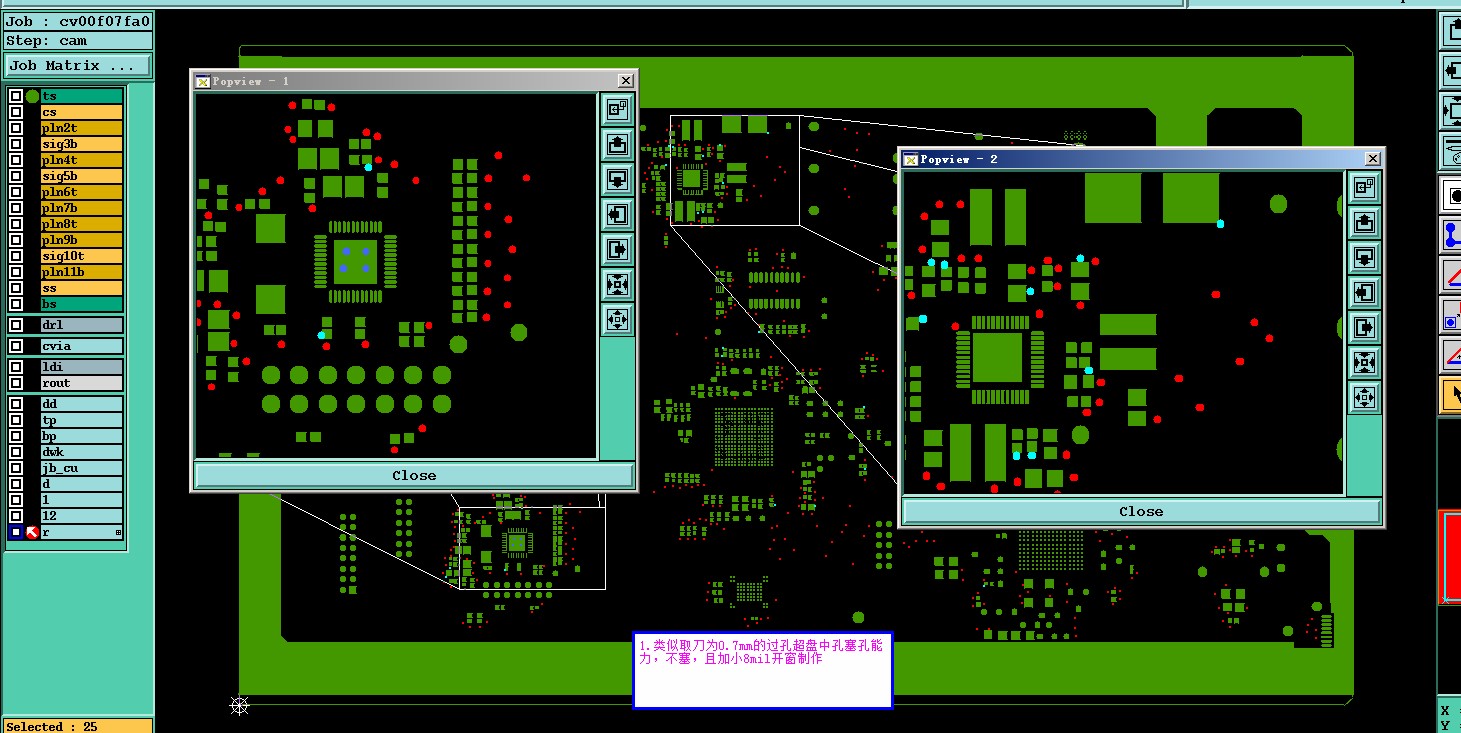The width and height of the screenshot is (1461, 733).
Task: Toggle display checkbox for layer jb_cu
Action: (16, 468)
